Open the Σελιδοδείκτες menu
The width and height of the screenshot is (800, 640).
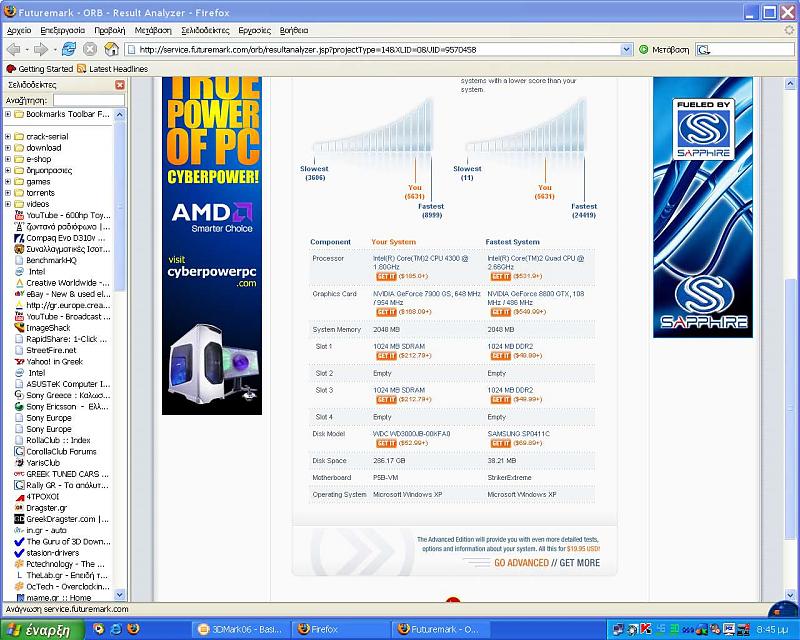[x=205, y=30]
